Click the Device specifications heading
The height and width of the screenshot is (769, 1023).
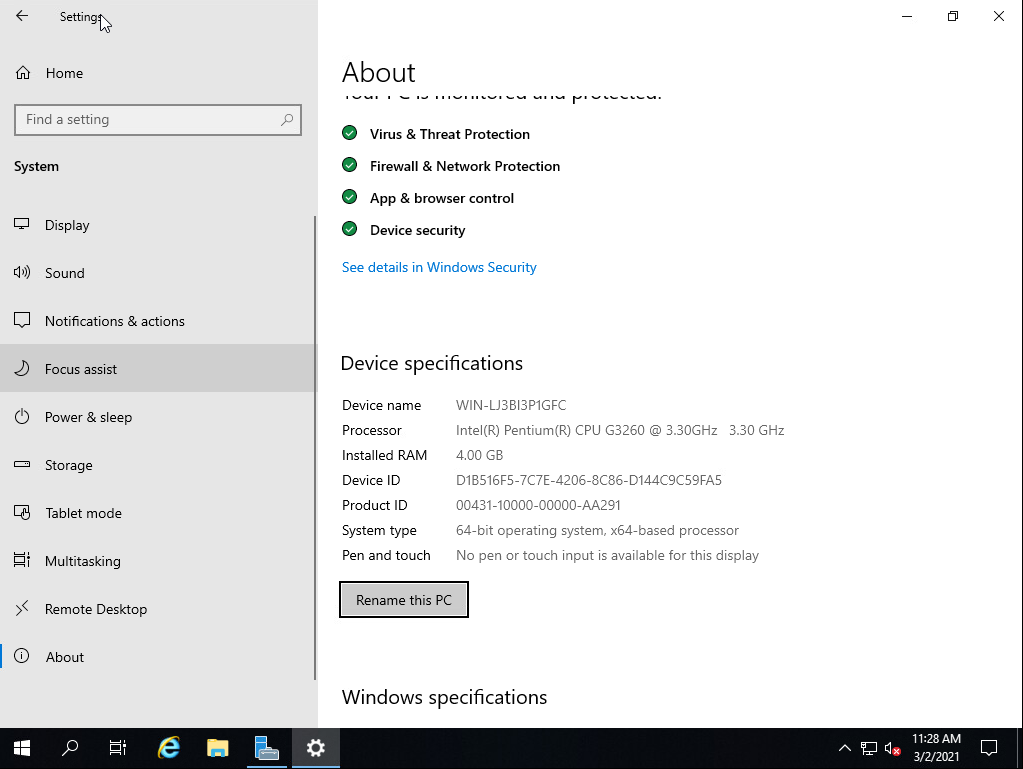(x=432, y=363)
